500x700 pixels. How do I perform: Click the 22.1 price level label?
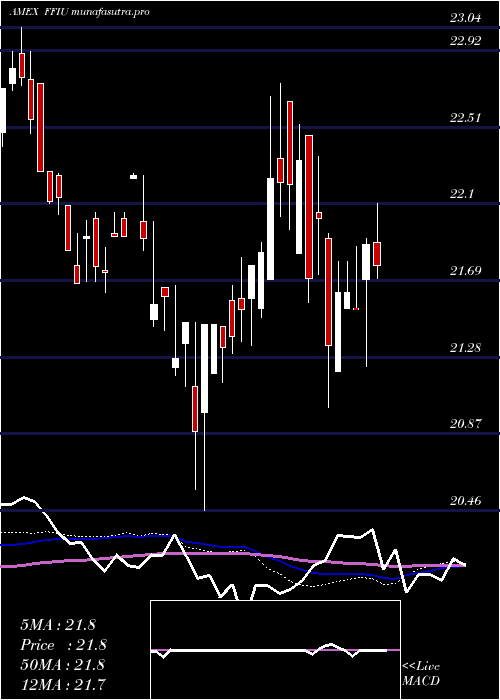pyautogui.click(x=462, y=194)
